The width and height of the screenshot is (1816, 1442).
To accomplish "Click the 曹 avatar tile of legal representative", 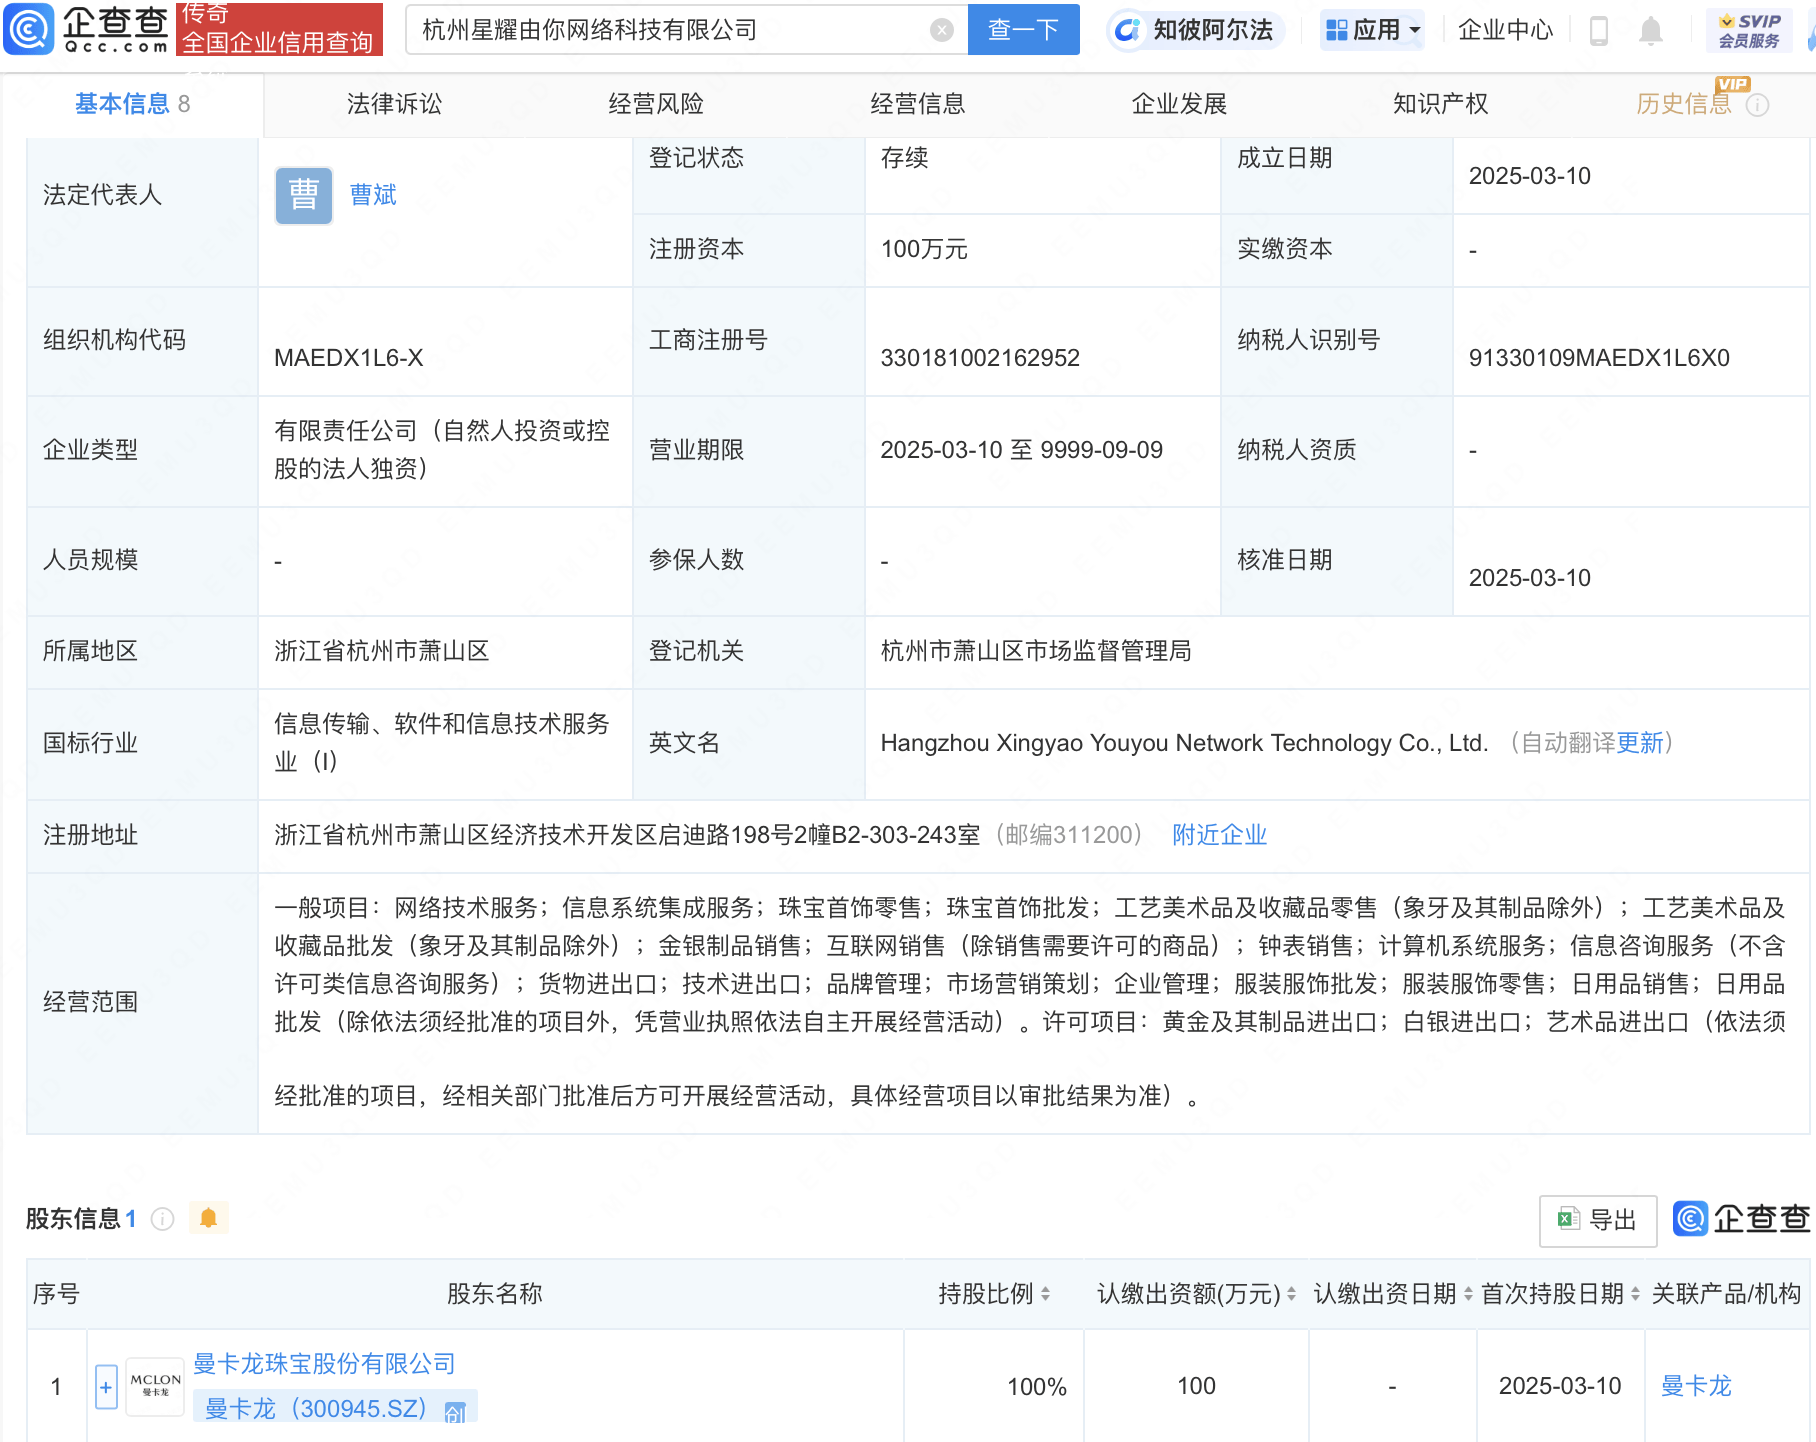I will (304, 196).
